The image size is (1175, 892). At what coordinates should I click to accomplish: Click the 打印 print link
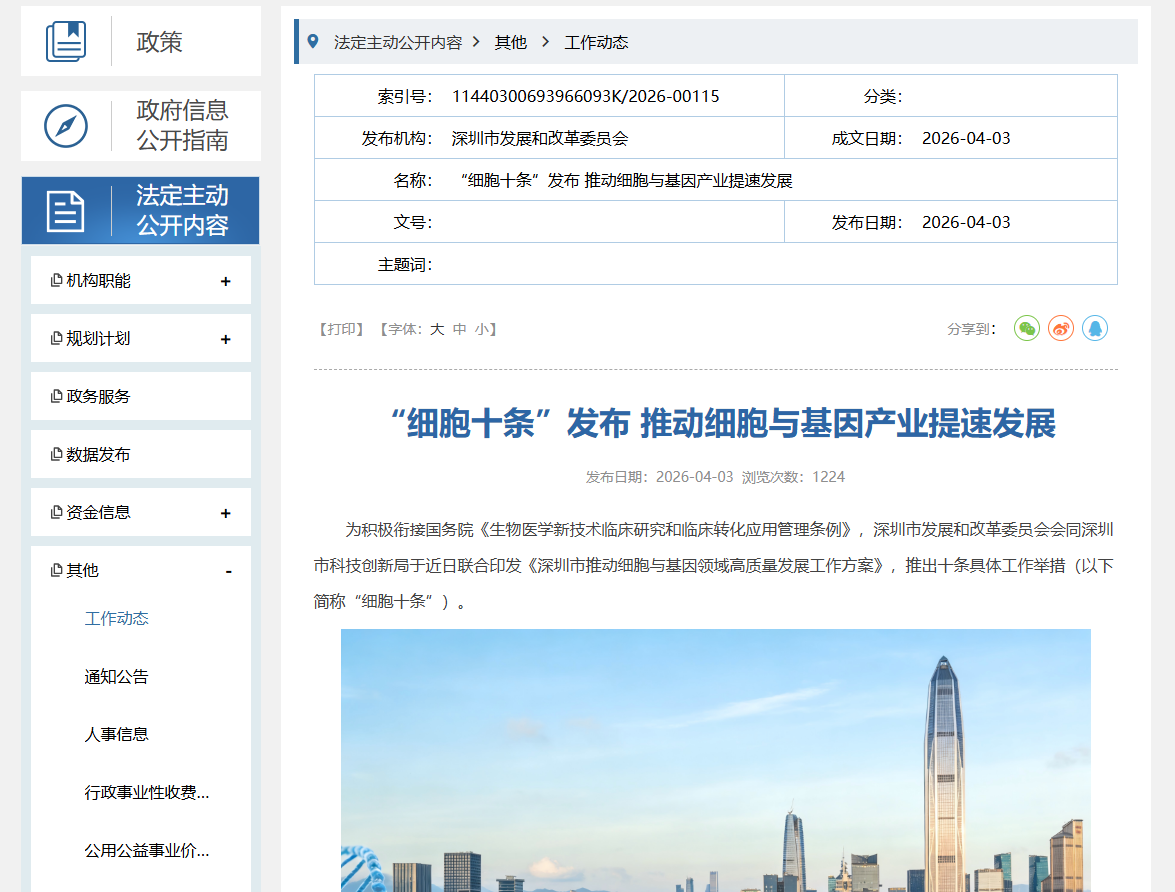pyautogui.click(x=341, y=329)
